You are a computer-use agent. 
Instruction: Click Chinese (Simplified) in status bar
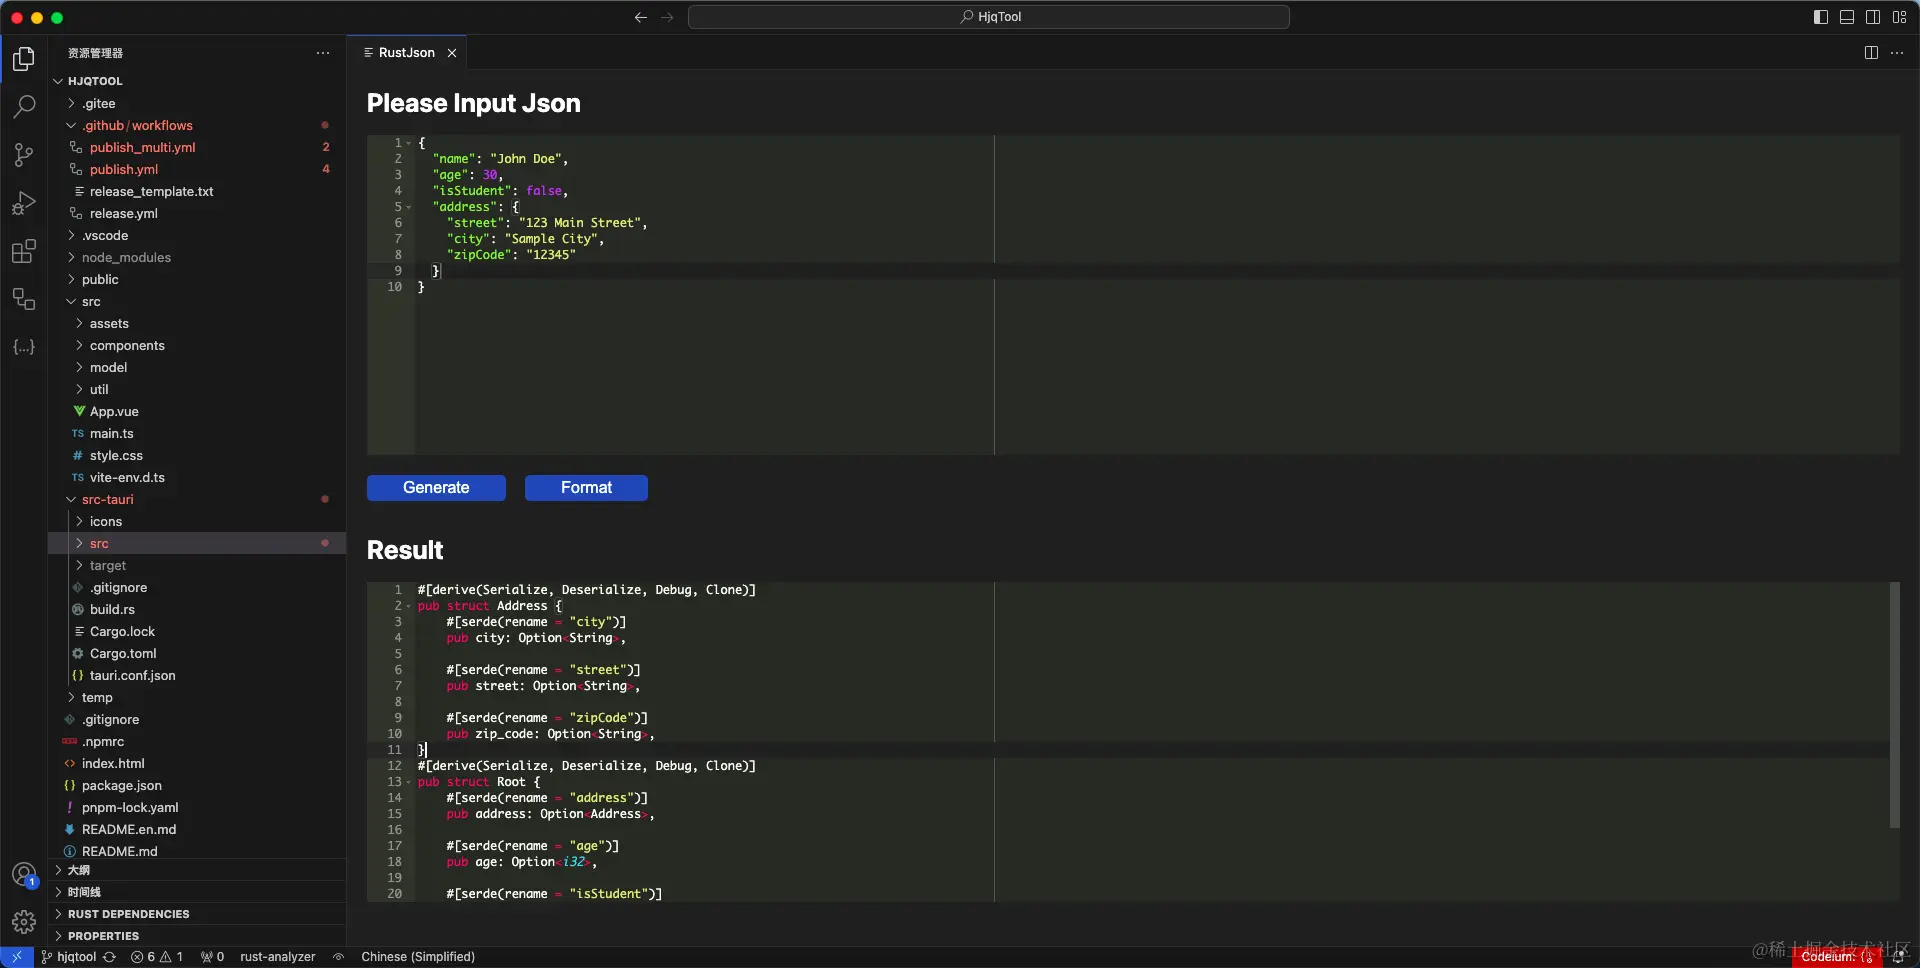click(418, 957)
